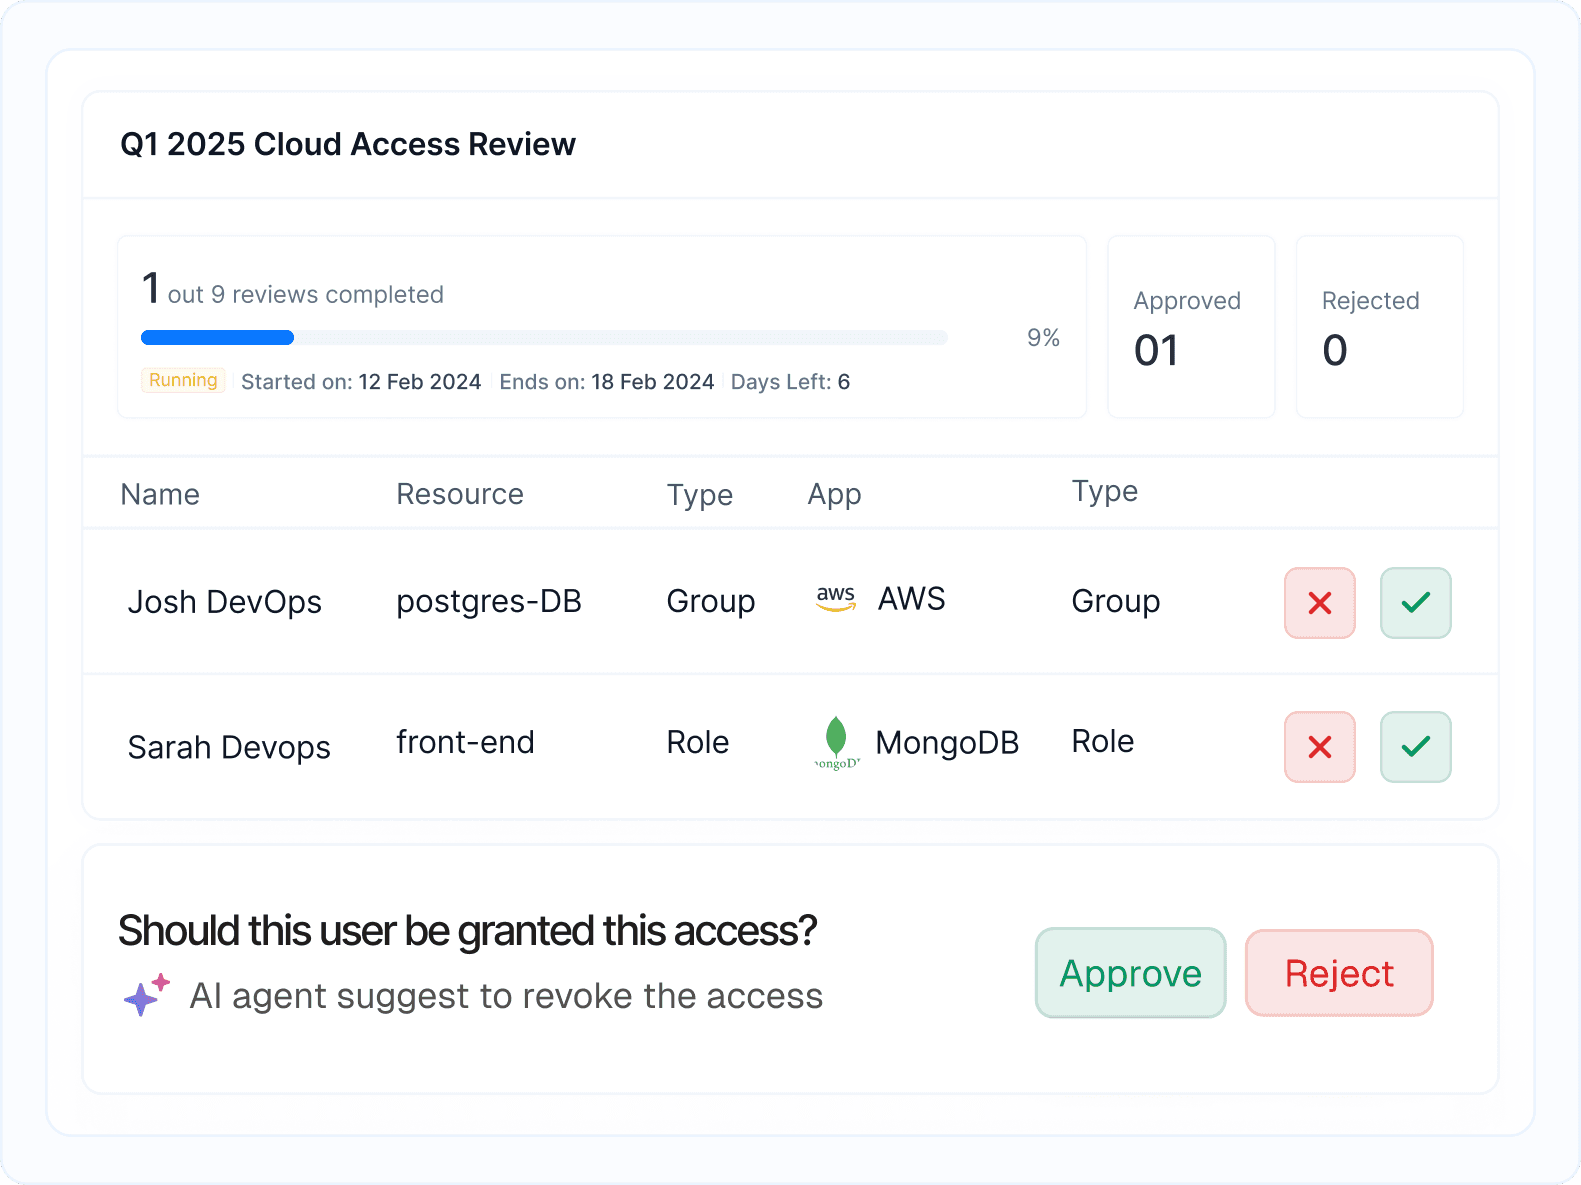Approve Sarah Devops access with checkmark icon
1581x1185 pixels.
pos(1415,747)
